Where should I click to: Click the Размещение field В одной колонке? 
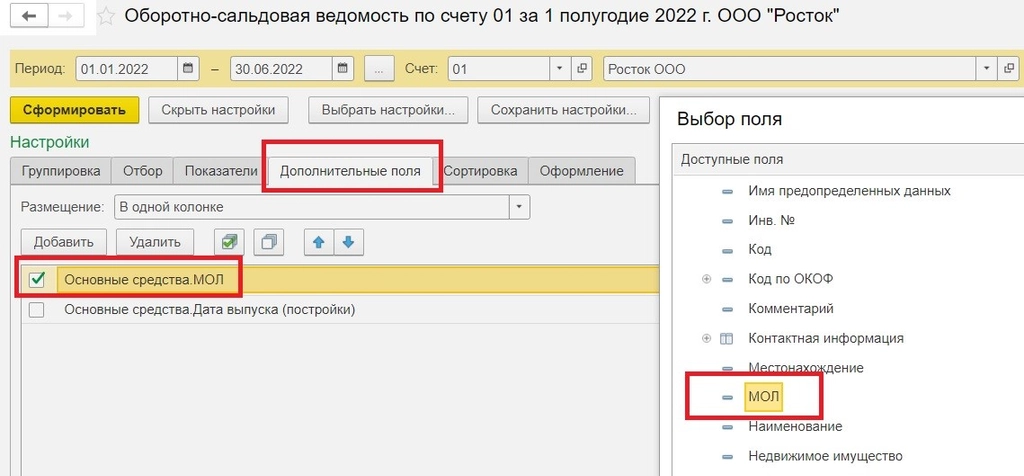(x=312, y=207)
